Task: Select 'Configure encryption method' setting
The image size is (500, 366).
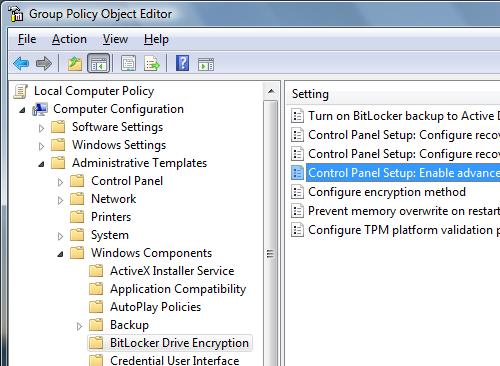Action: click(387, 192)
